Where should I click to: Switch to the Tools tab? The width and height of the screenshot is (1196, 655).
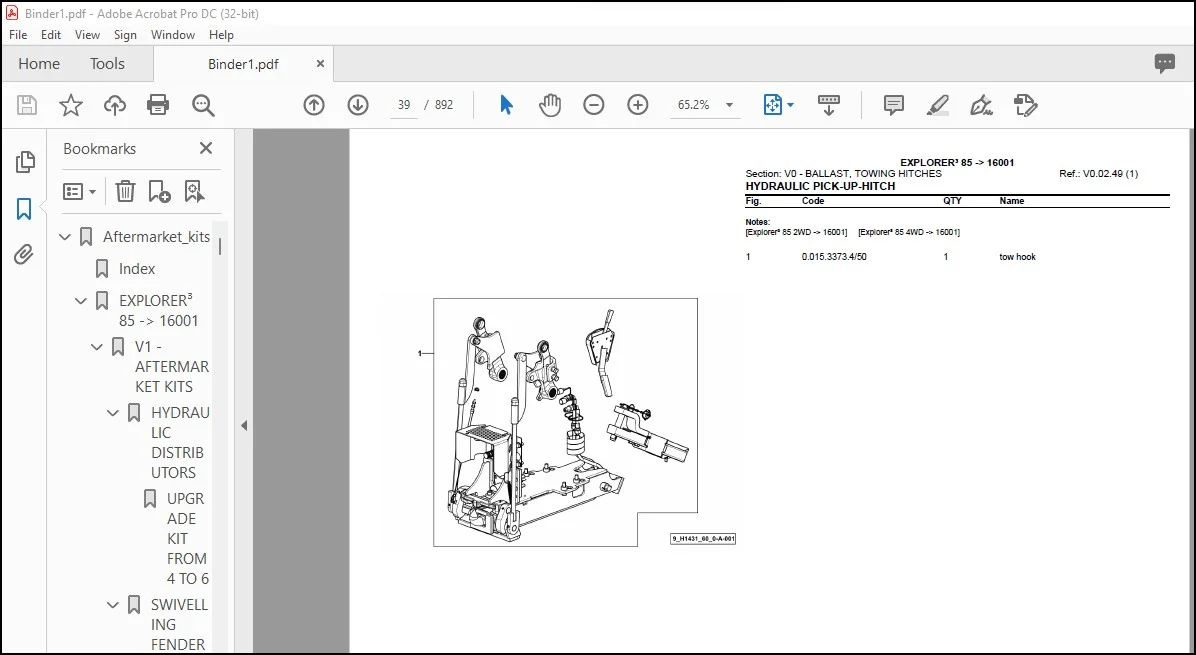(107, 64)
